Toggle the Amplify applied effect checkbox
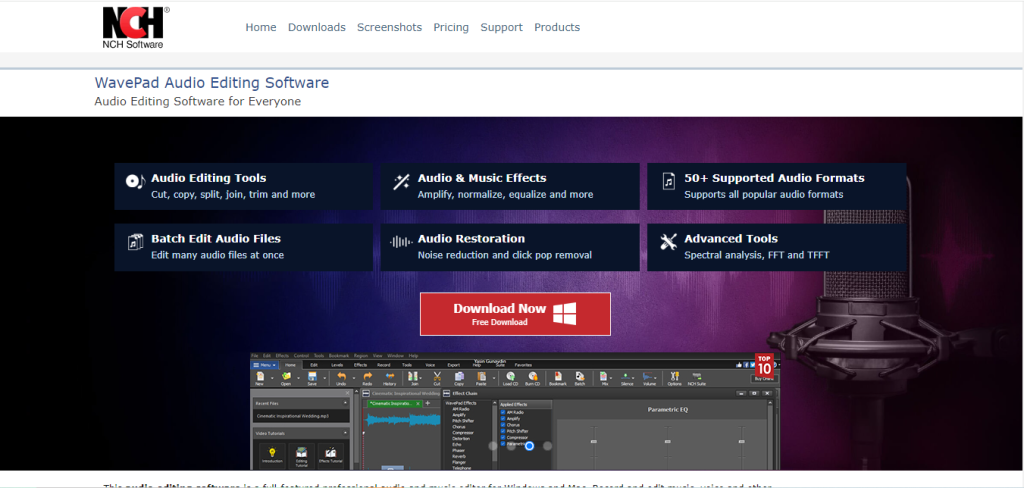This screenshot has height=488, width=1024. coord(503,418)
